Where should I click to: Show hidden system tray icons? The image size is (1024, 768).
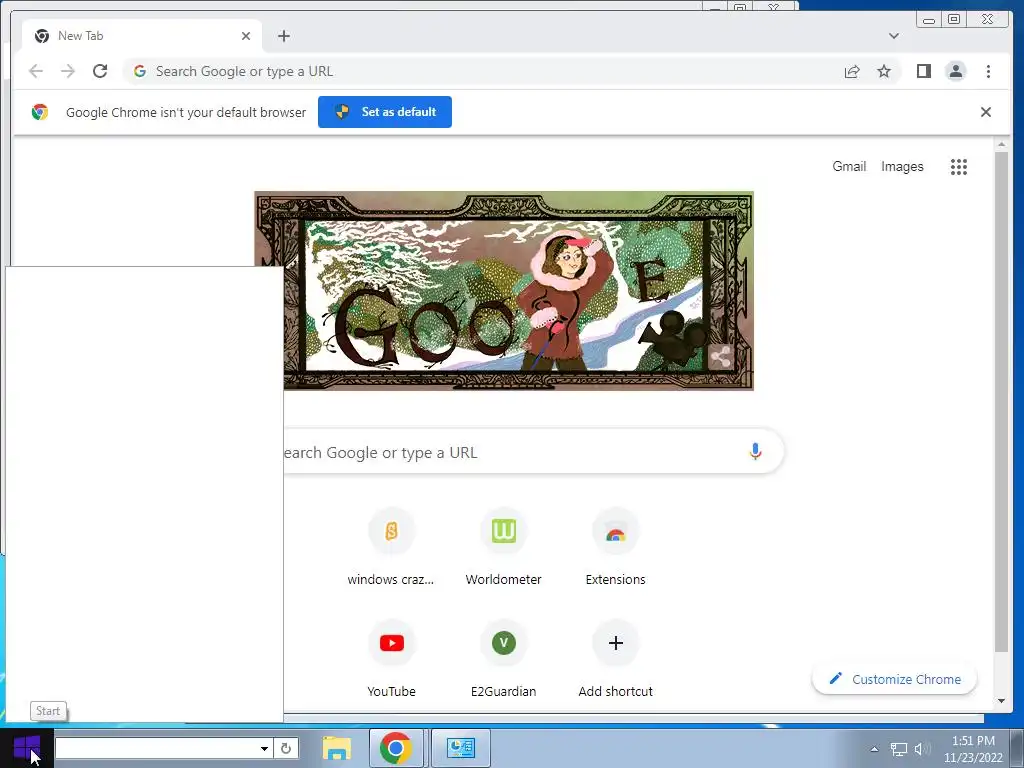(874, 749)
